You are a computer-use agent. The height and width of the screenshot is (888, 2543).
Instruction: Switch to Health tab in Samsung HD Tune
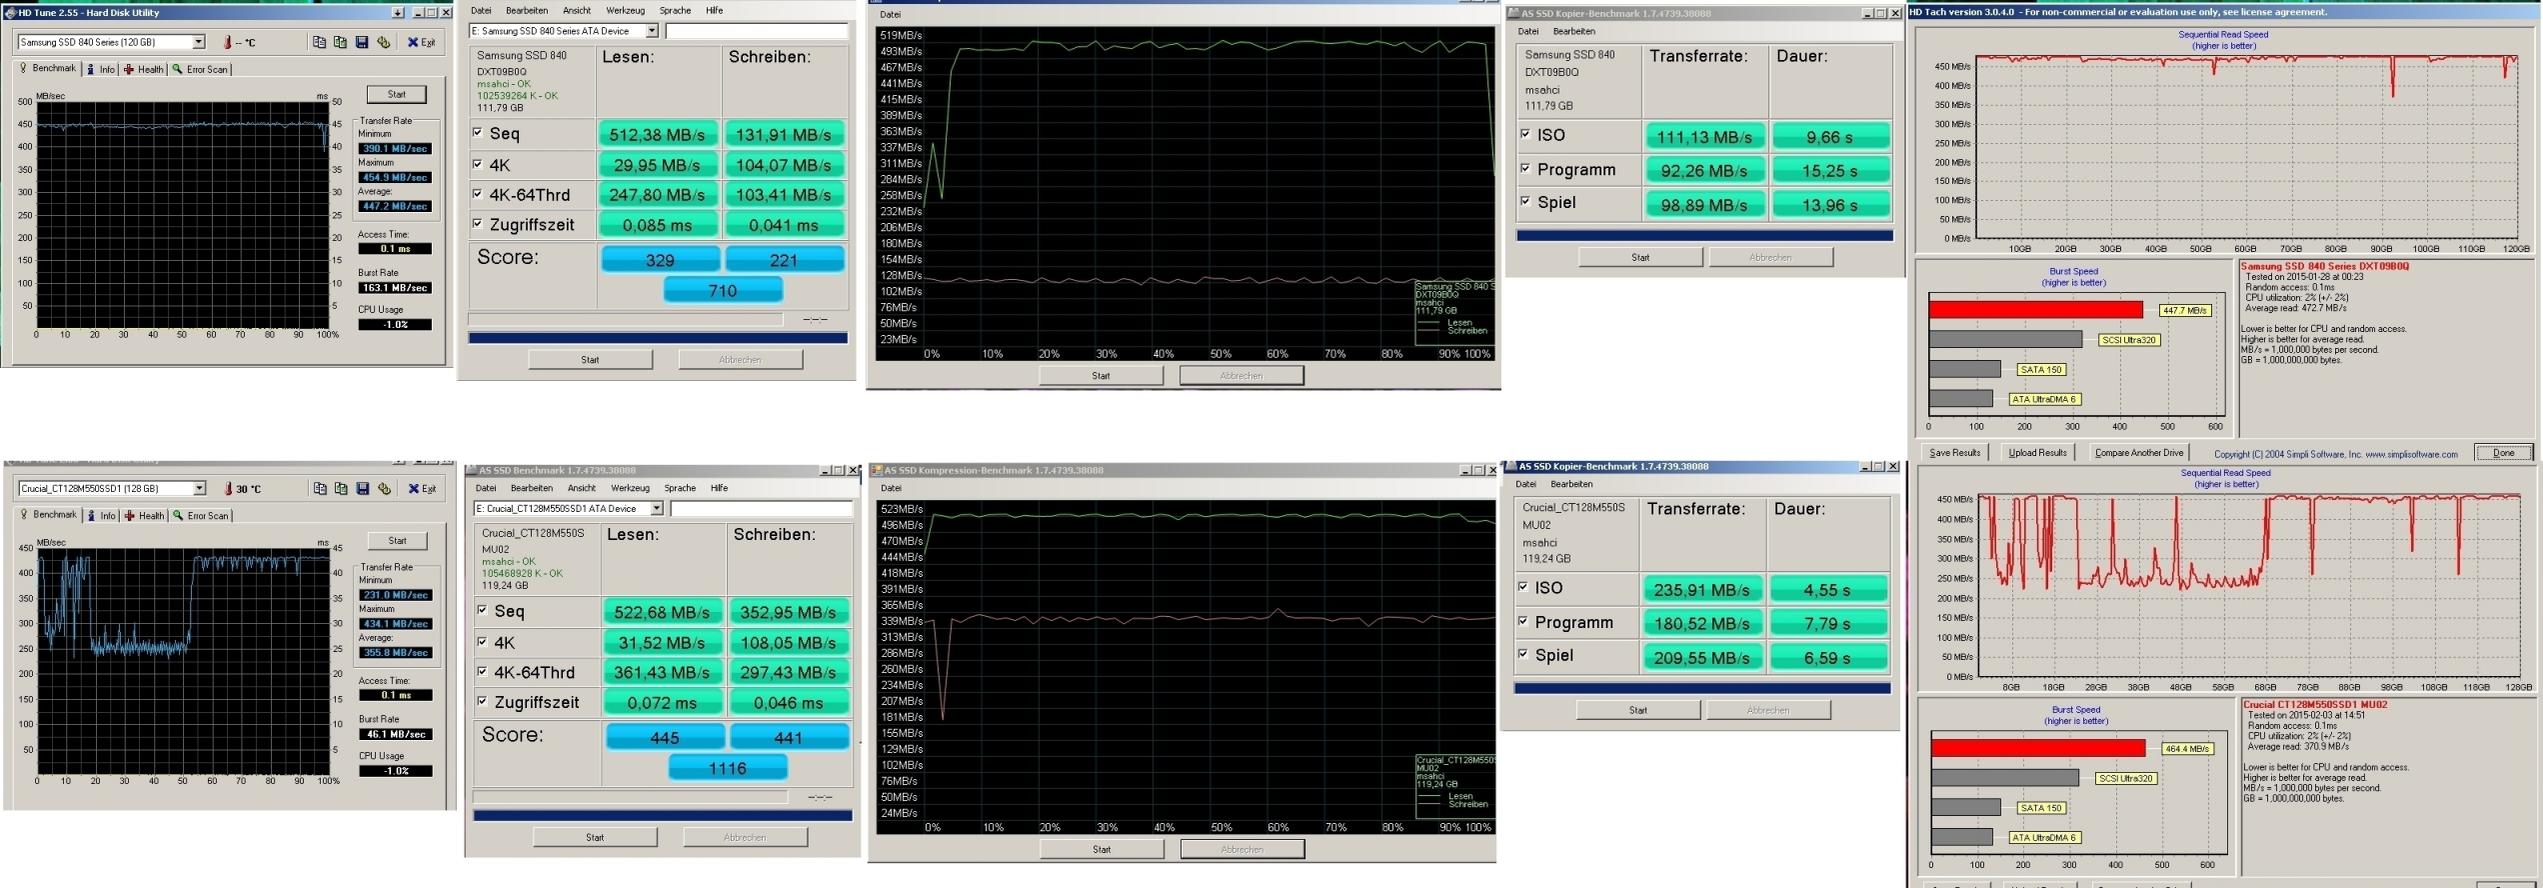click(143, 69)
